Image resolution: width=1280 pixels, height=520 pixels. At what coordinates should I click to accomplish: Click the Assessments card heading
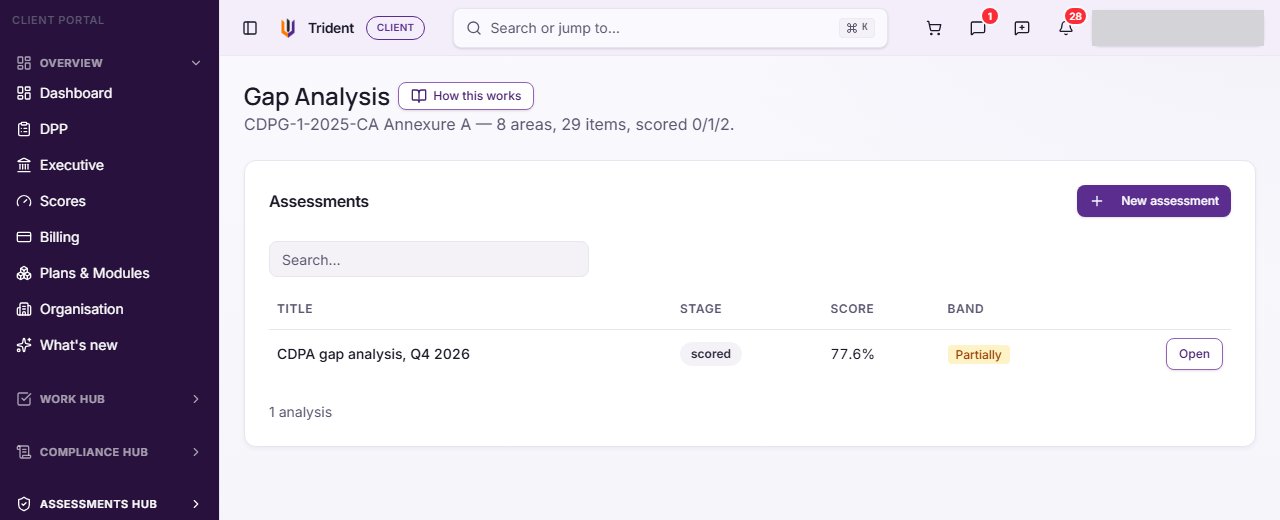319,201
